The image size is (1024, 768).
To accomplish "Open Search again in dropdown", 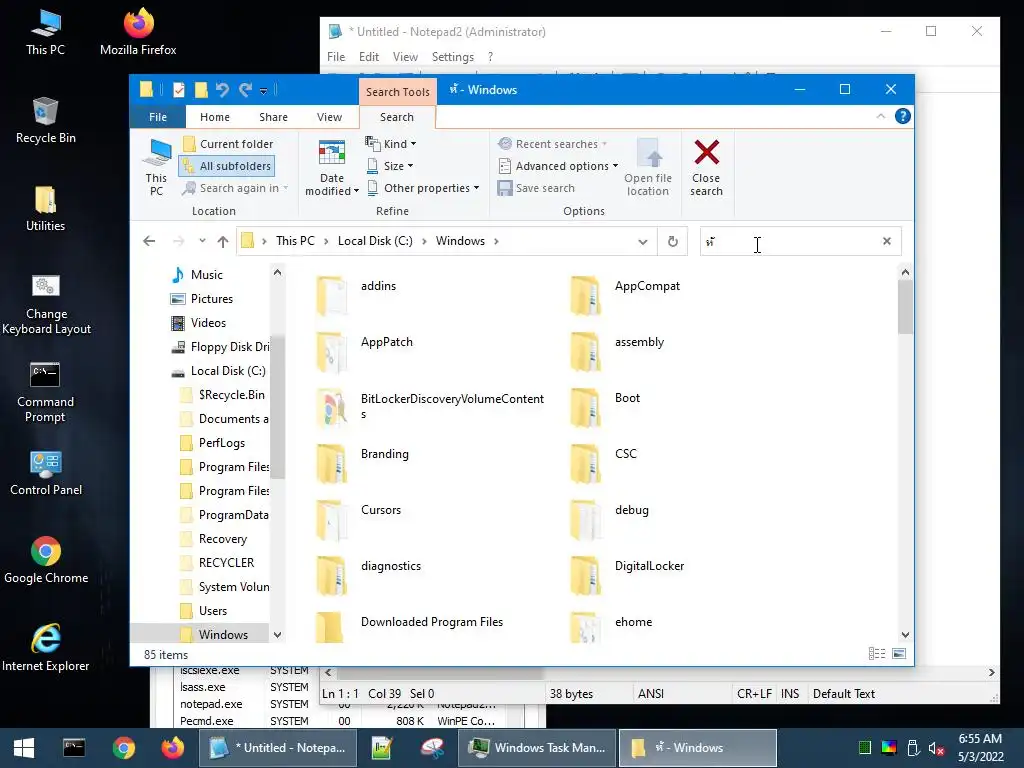I will coord(235,188).
